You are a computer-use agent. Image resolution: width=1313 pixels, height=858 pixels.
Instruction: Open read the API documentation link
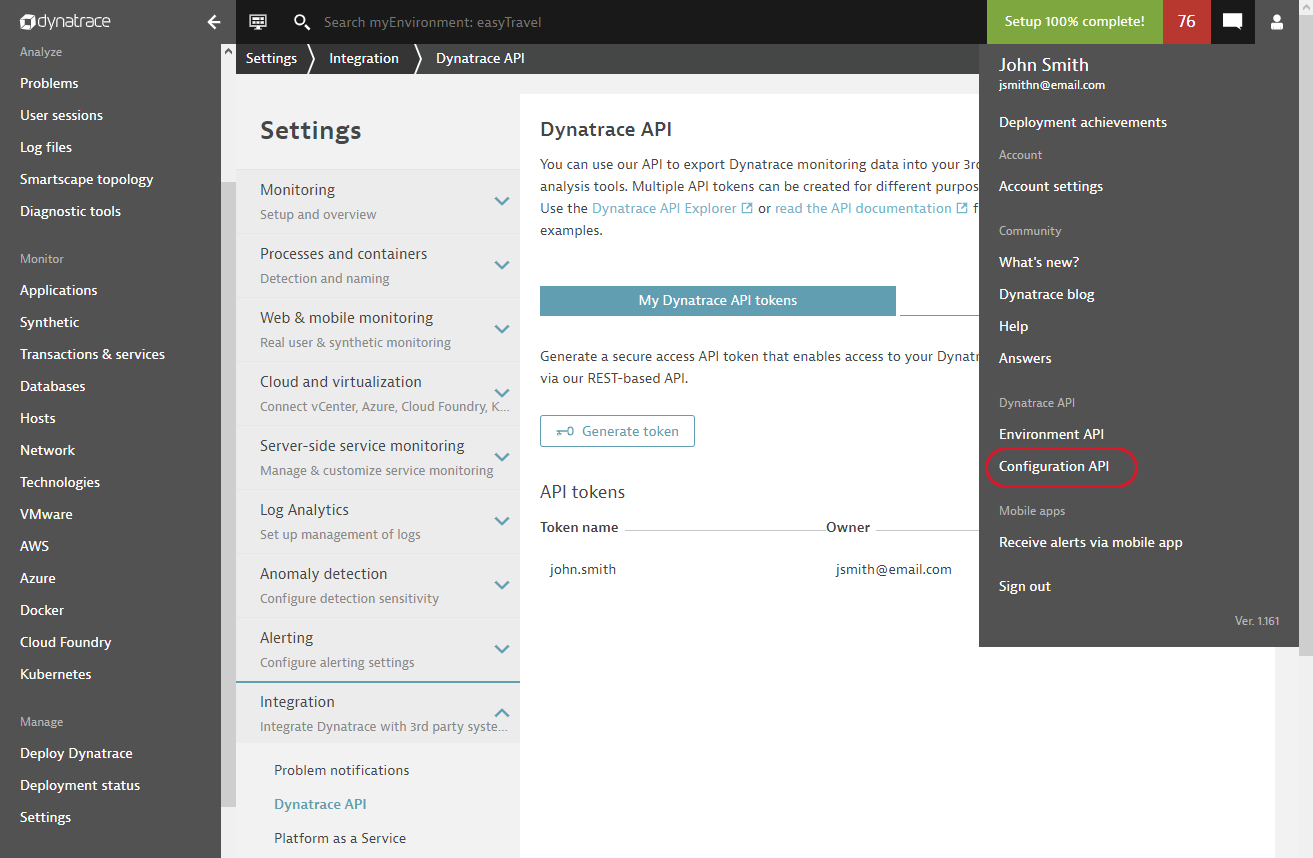point(863,208)
